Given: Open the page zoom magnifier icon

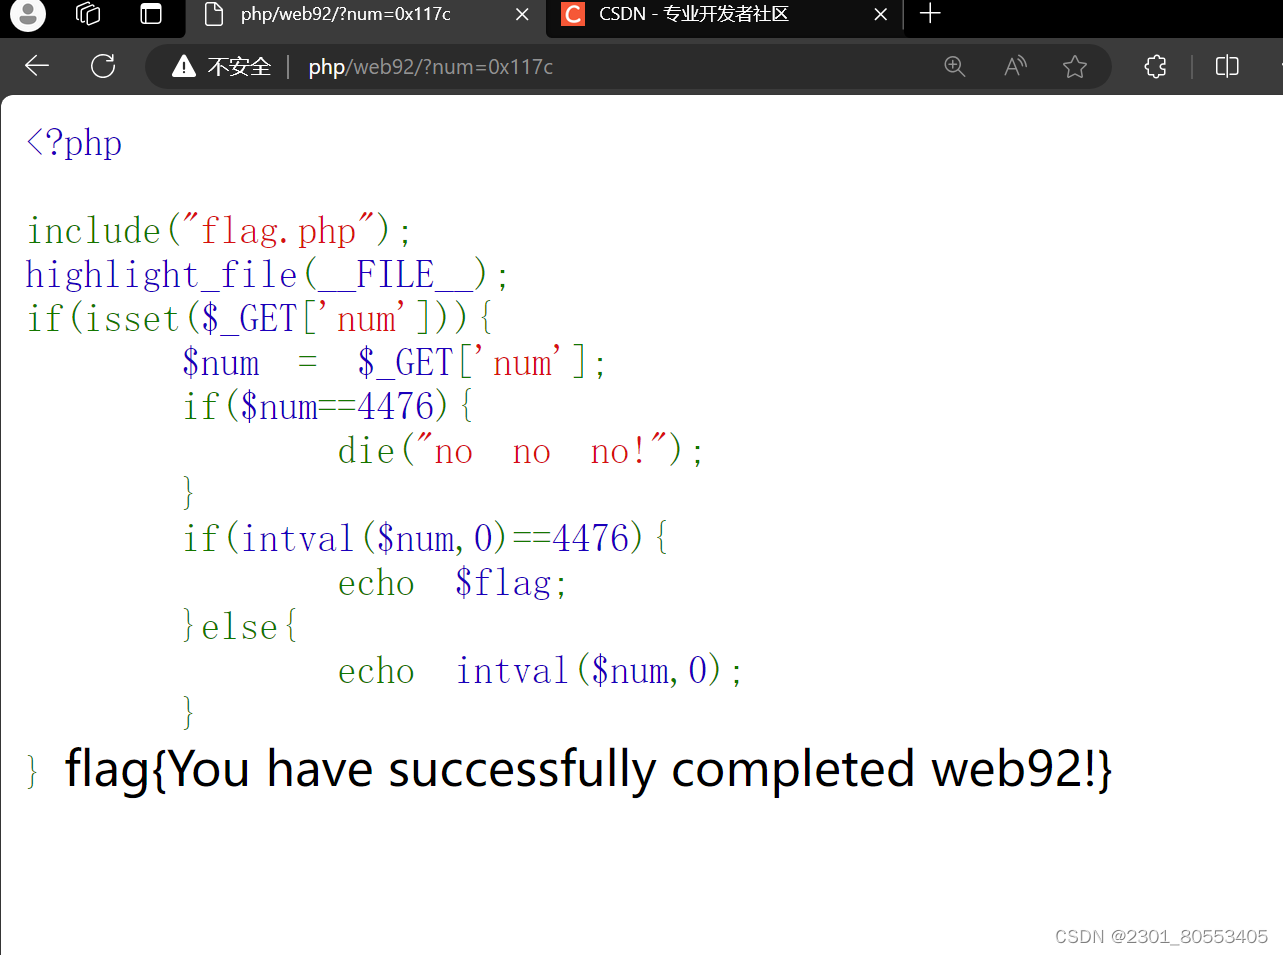Looking at the screenshot, I should 954,66.
